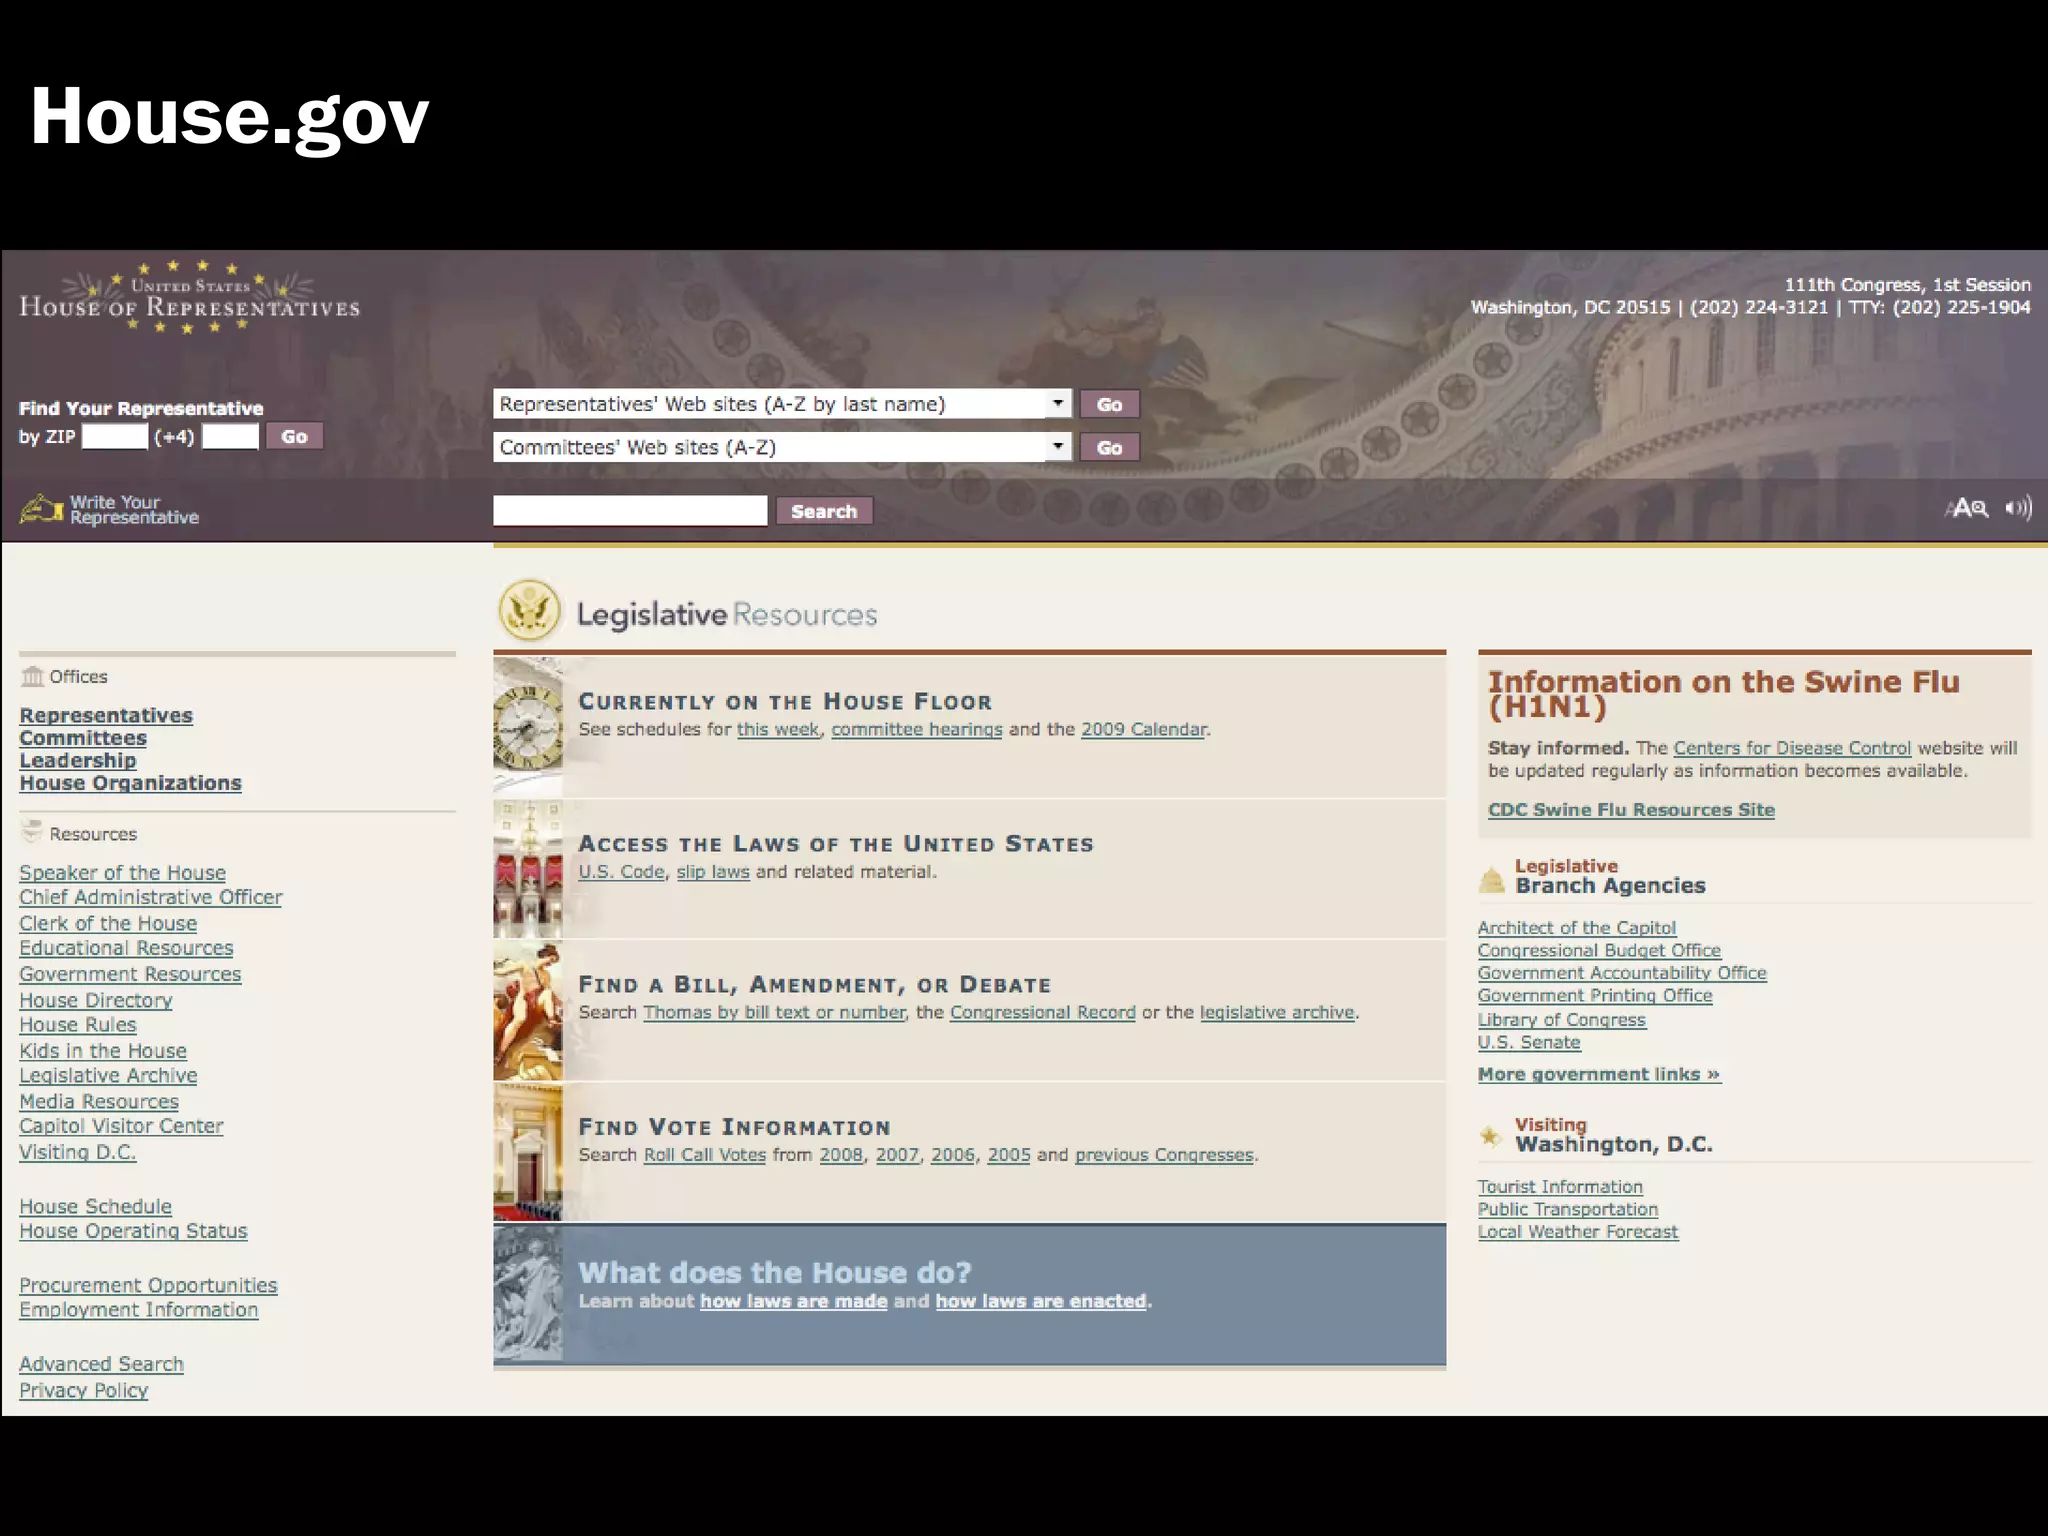The height and width of the screenshot is (1536, 2048).
Task: Click the committee hearings link
Action: point(917,729)
